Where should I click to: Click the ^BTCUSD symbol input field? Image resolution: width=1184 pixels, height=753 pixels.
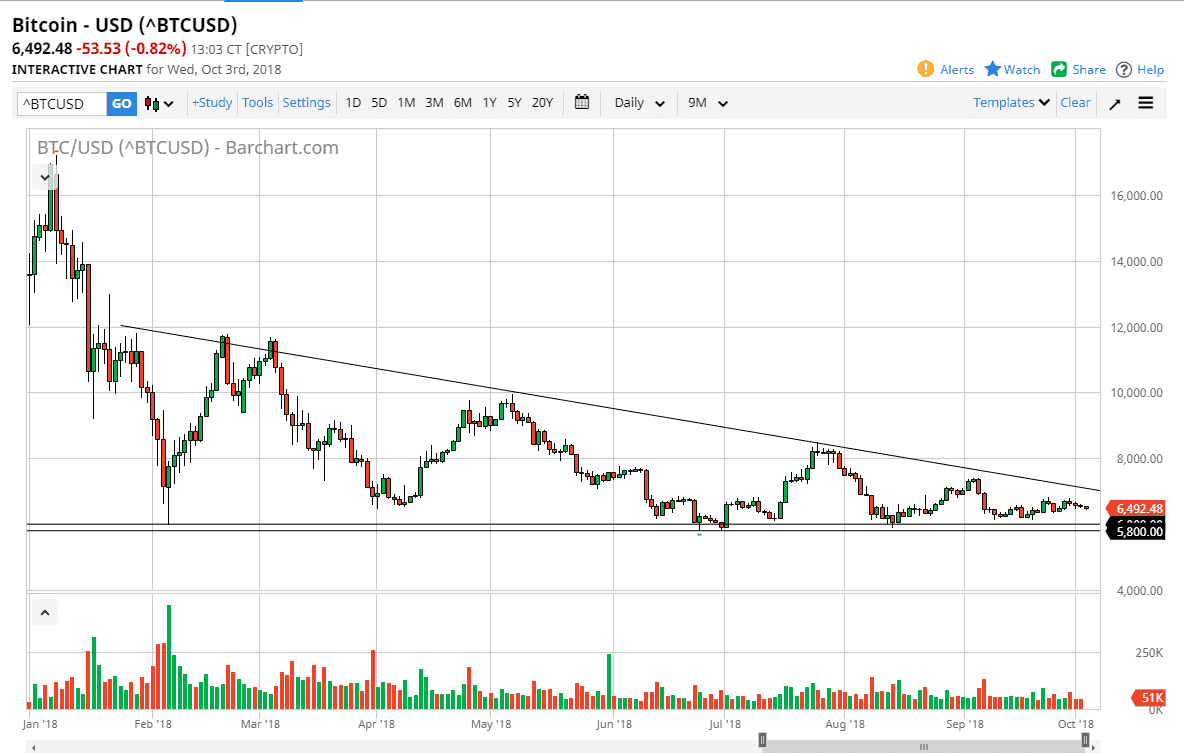point(60,103)
